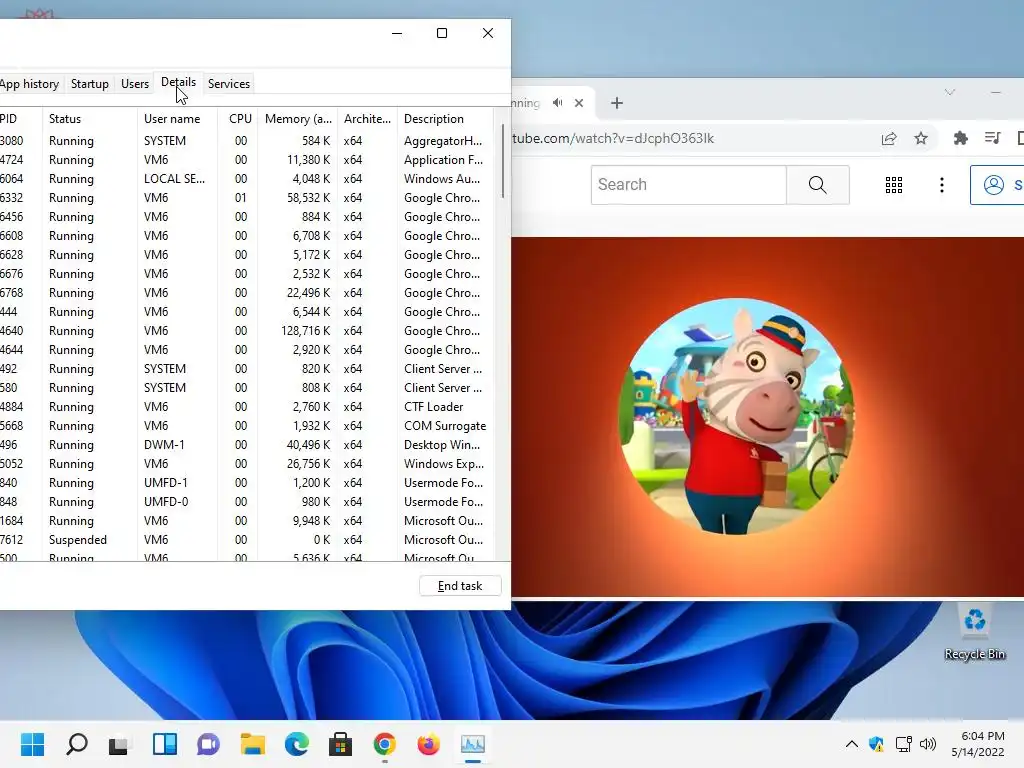Viewport: 1024px width, 768px height.
Task: Open the Recycle Bin desktop icon
Action: tap(974, 632)
